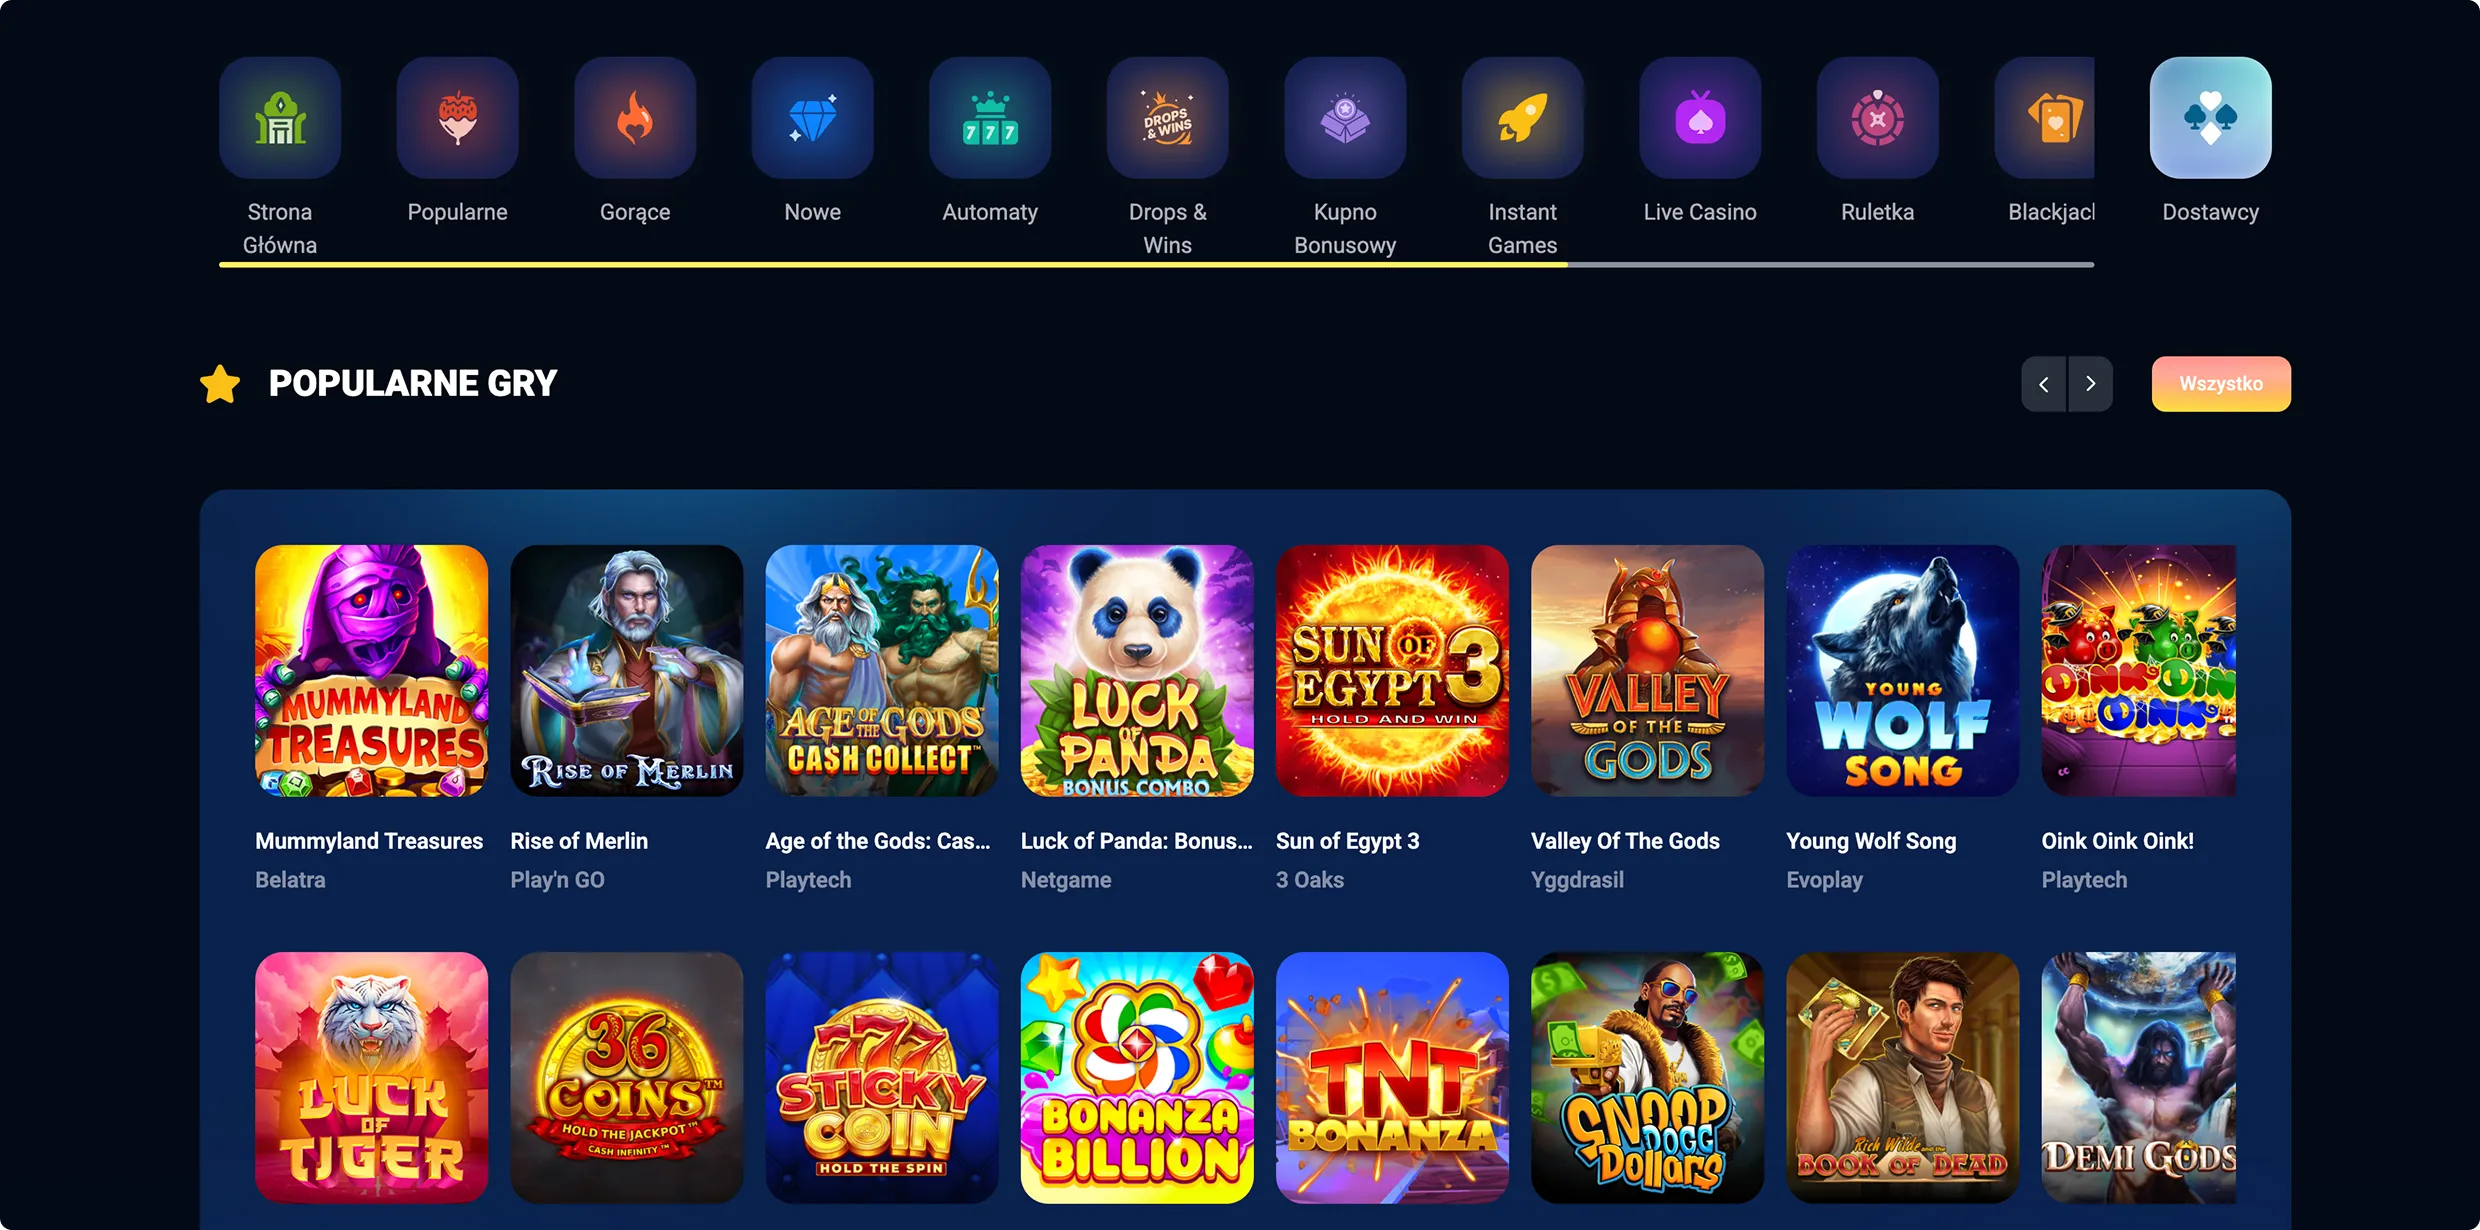Open the Dostawcy providers tile

(2210, 118)
